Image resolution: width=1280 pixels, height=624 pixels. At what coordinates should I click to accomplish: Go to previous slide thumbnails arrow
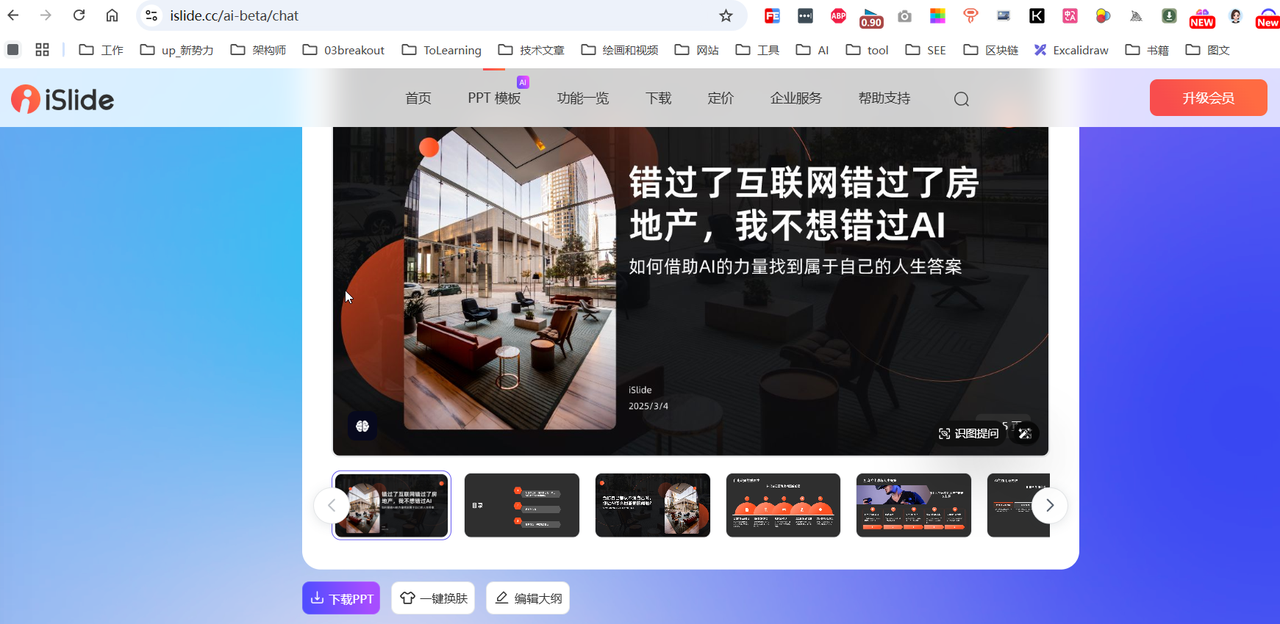[332, 505]
